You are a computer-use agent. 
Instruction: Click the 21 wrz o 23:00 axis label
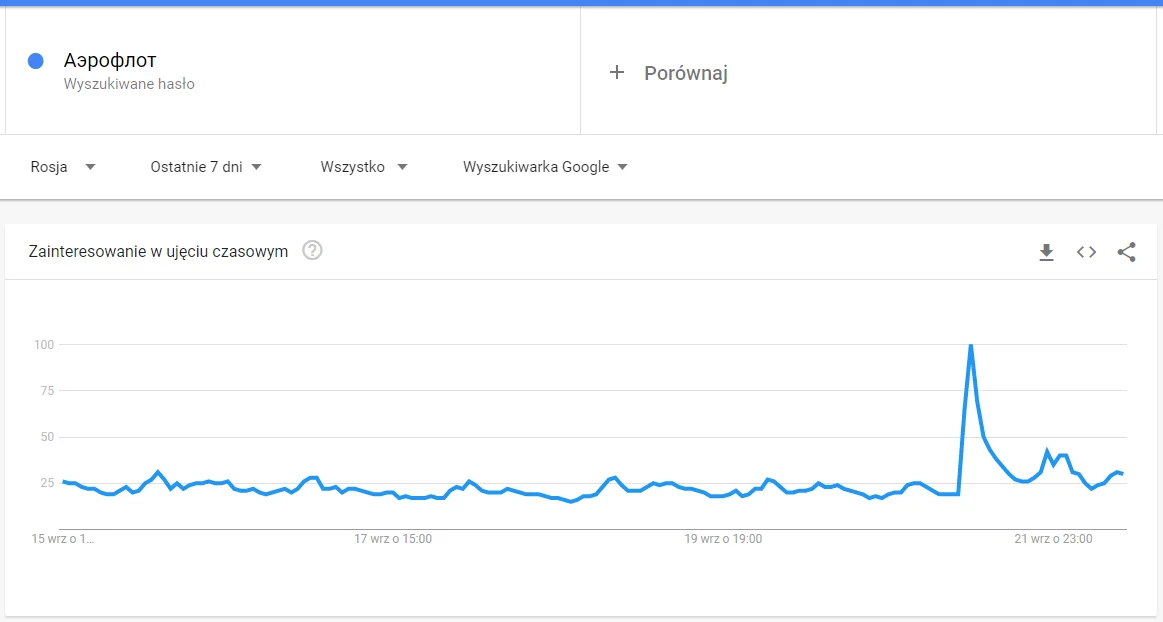(x=1053, y=539)
